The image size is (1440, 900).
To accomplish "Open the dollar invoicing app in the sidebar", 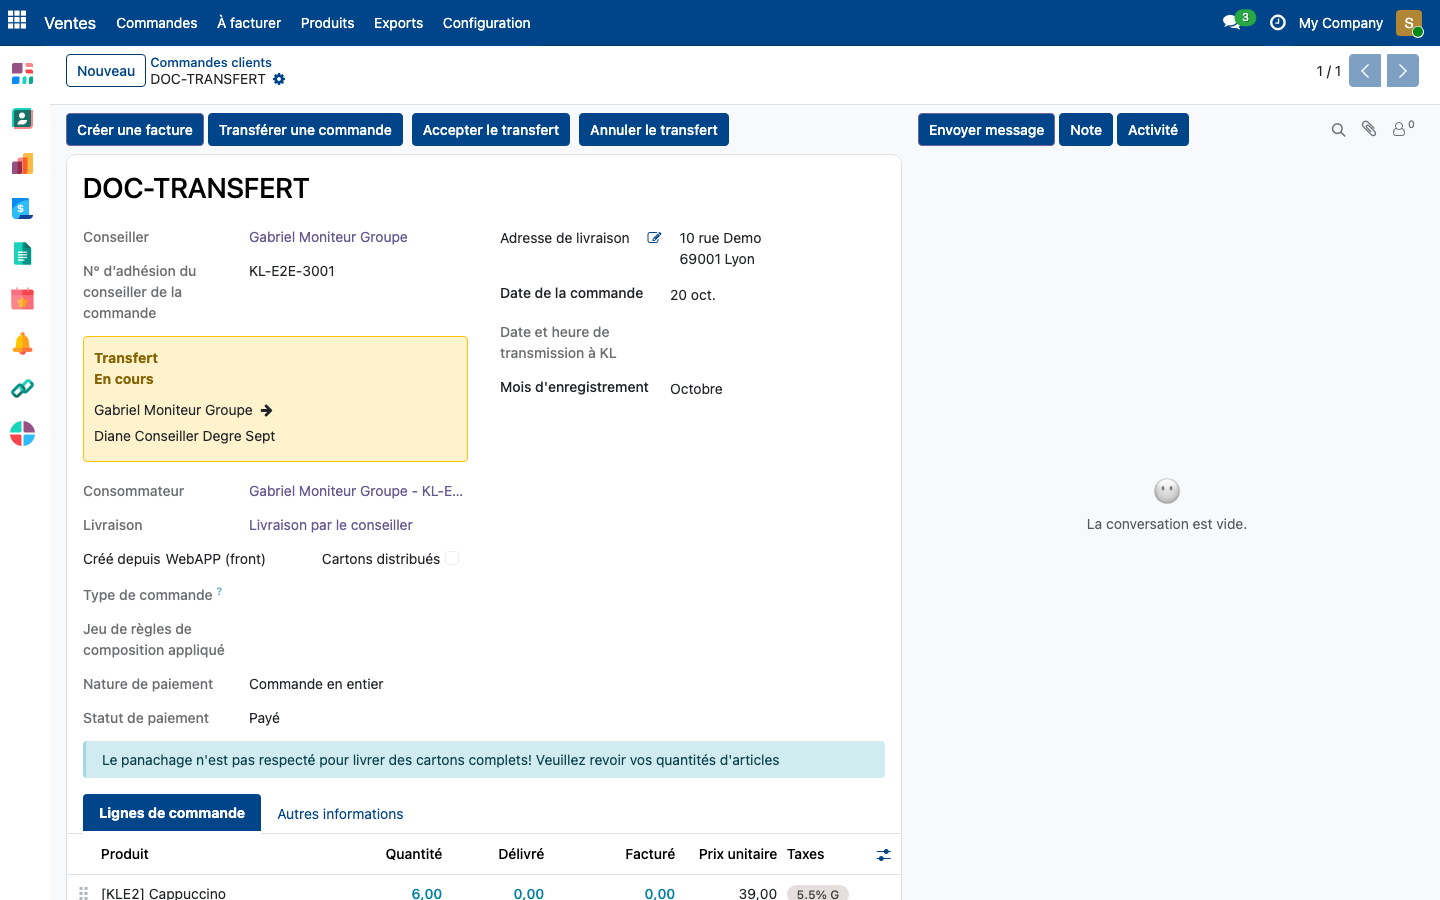I will pos(22,208).
